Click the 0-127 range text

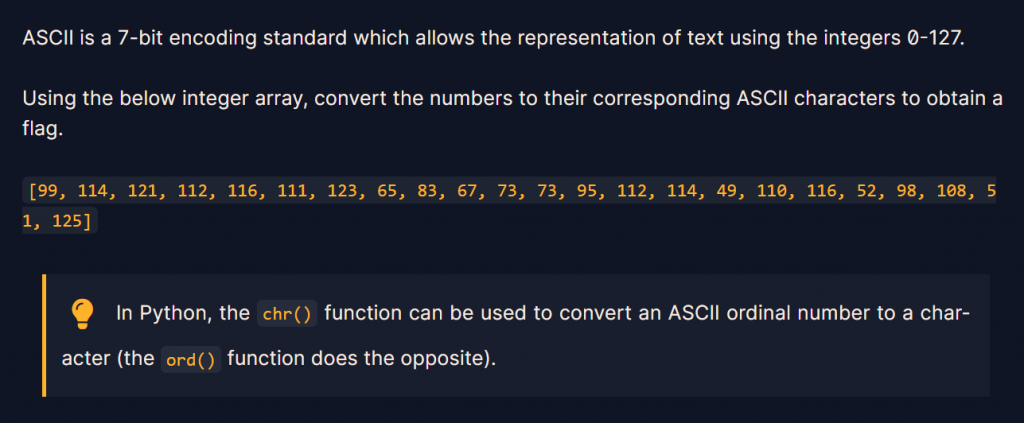tap(936, 39)
